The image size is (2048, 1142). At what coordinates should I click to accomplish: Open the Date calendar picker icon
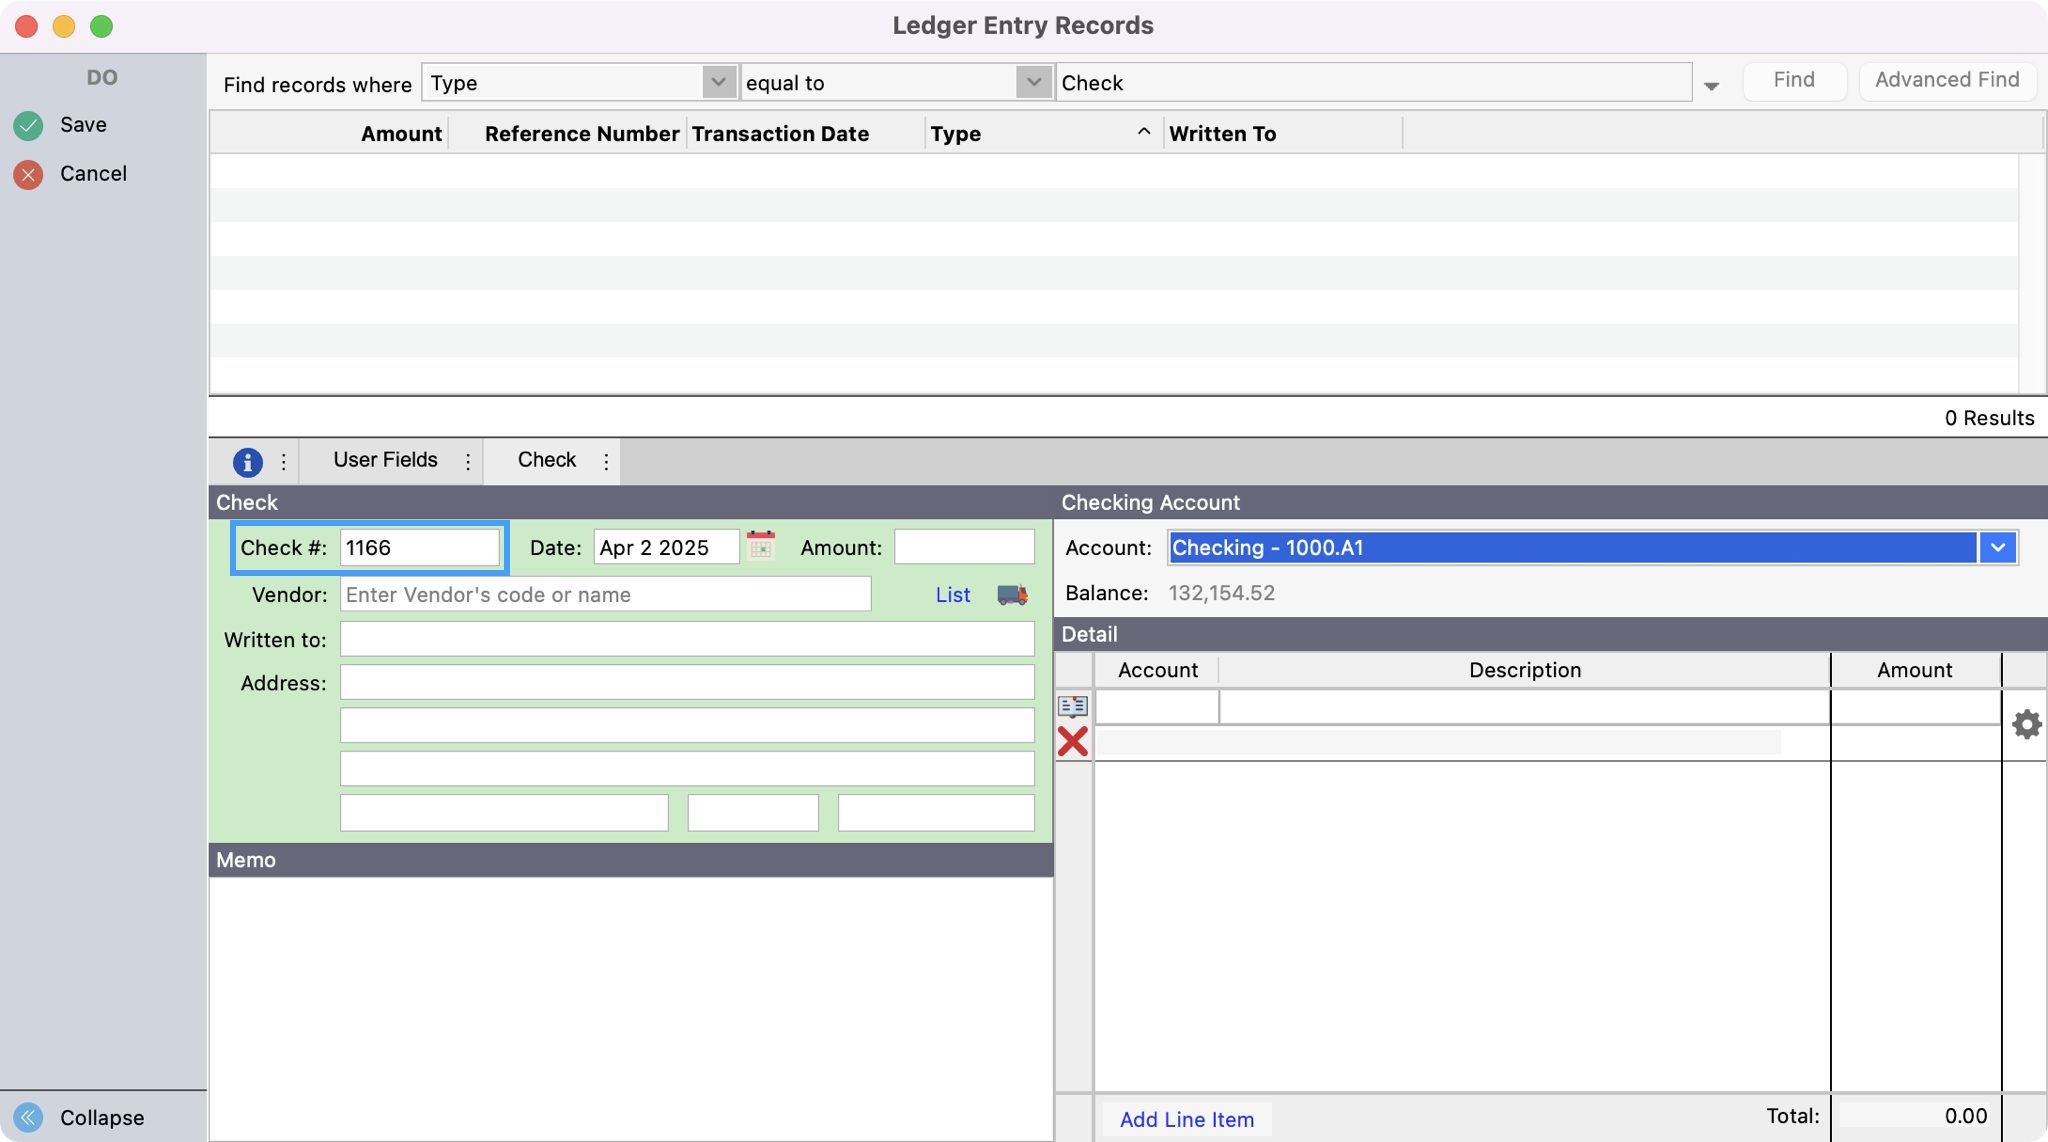click(761, 546)
